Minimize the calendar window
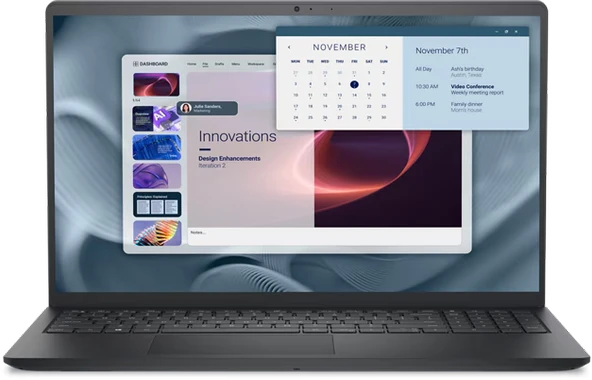 click(497, 32)
